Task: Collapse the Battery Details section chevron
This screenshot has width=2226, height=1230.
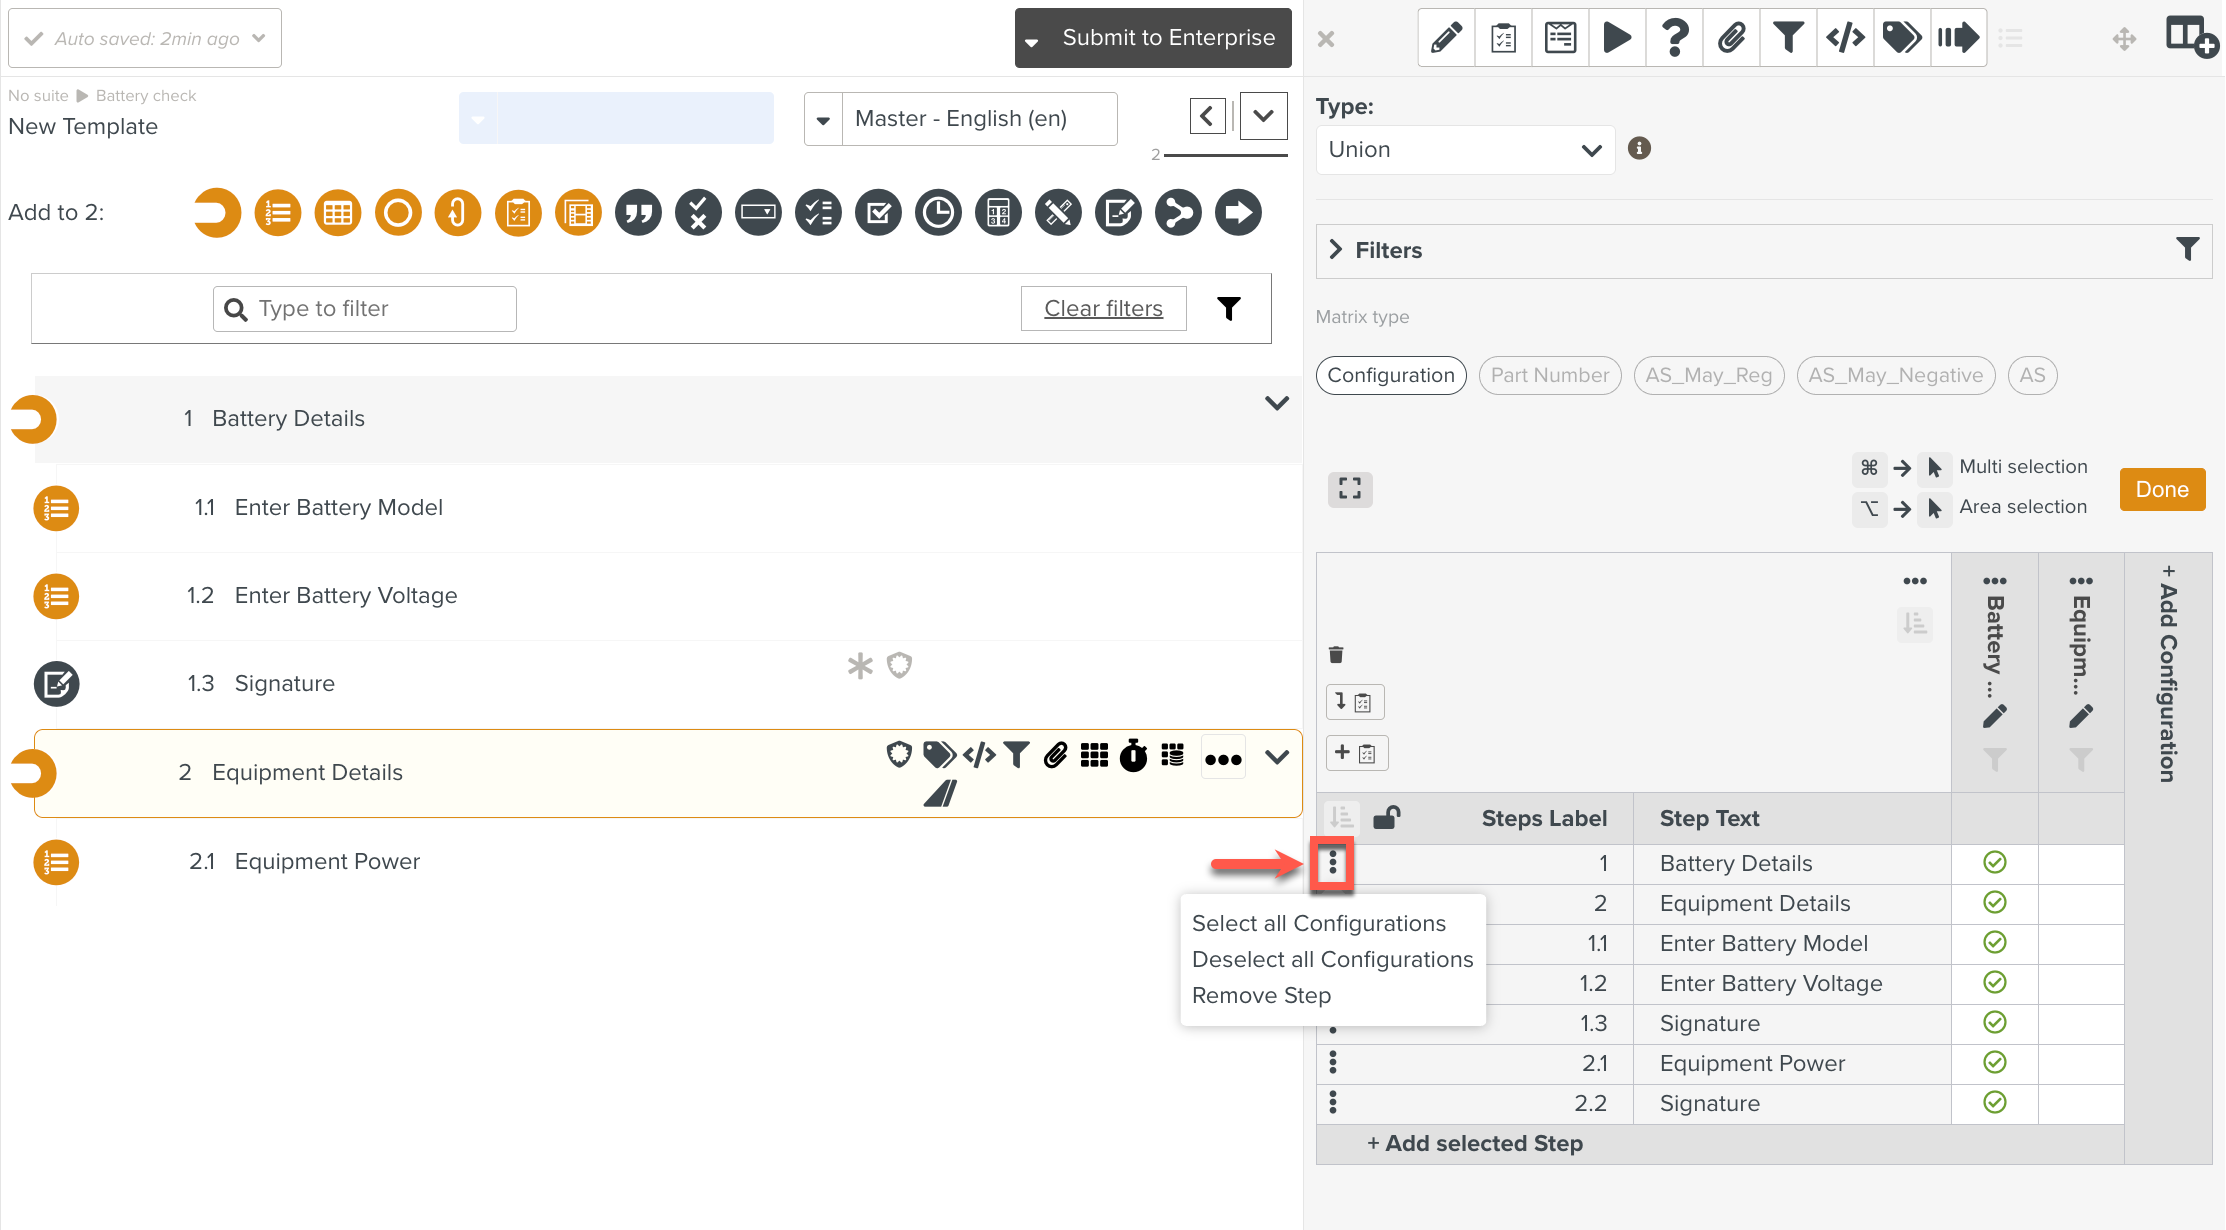Action: coord(1276,403)
